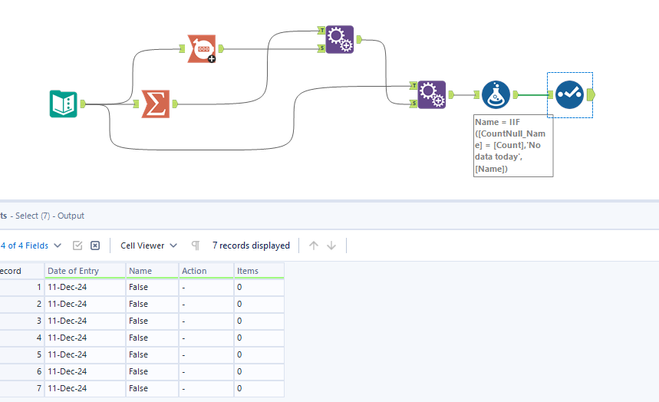Screen dimensions: 659x402
Task: Click the select all fields checkmark icon
Action: click(x=77, y=245)
